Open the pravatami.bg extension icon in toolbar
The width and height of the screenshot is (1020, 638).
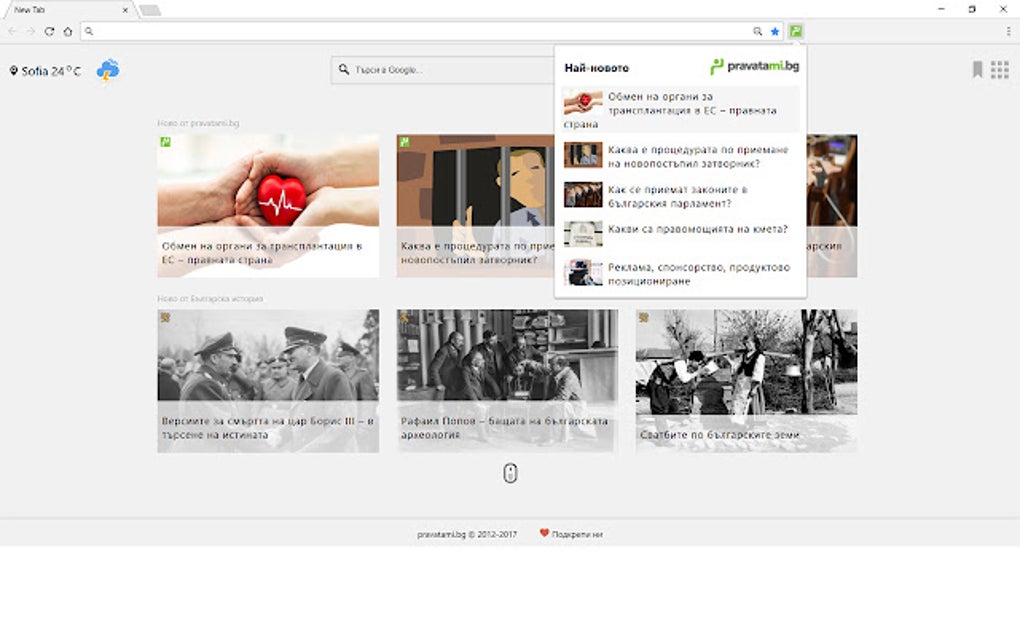[795, 31]
